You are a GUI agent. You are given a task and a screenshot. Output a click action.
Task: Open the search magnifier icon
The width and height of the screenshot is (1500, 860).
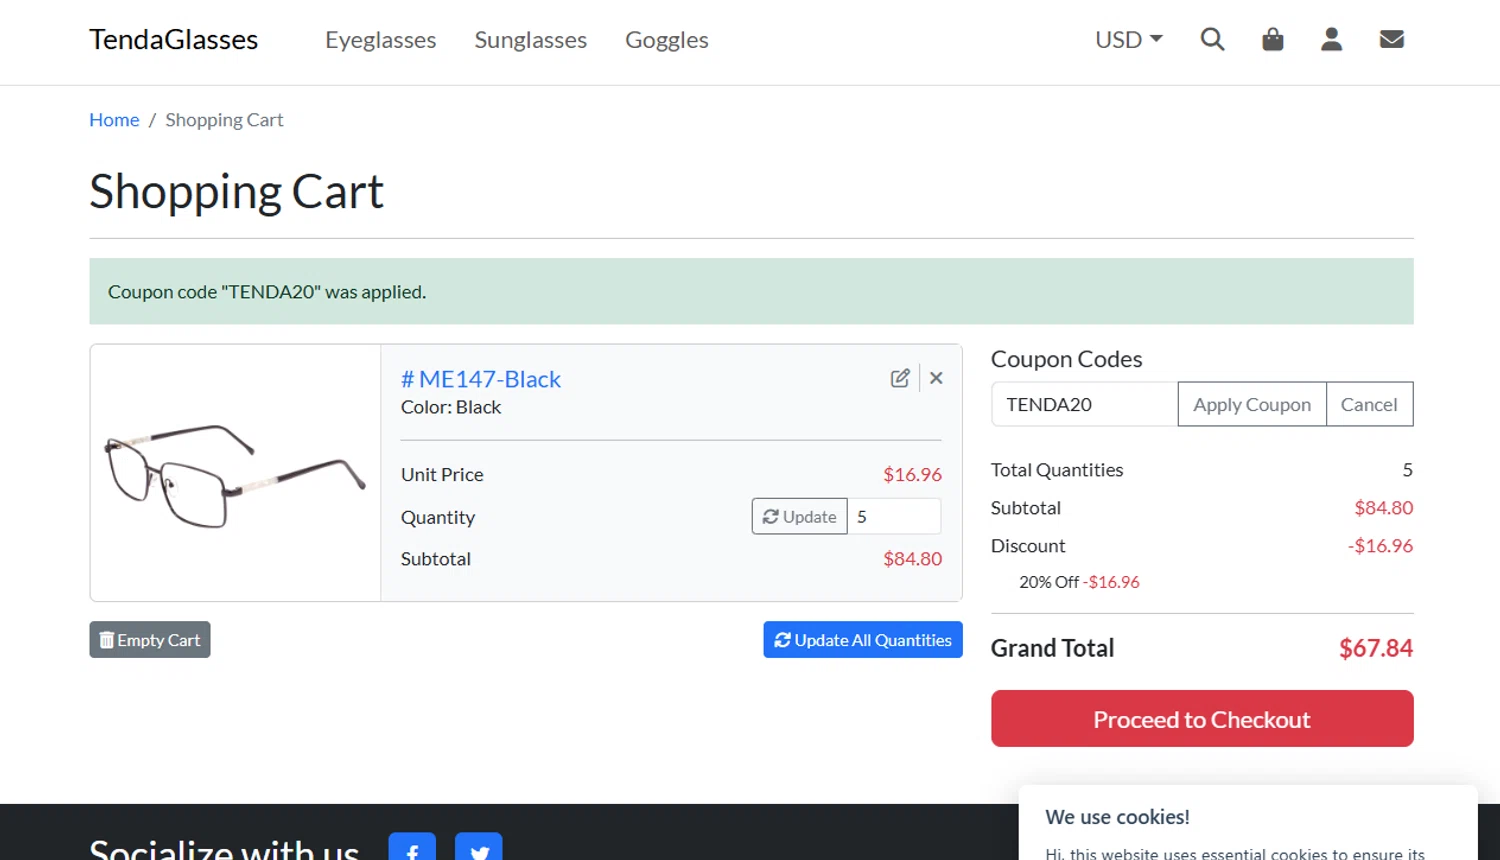click(1212, 39)
